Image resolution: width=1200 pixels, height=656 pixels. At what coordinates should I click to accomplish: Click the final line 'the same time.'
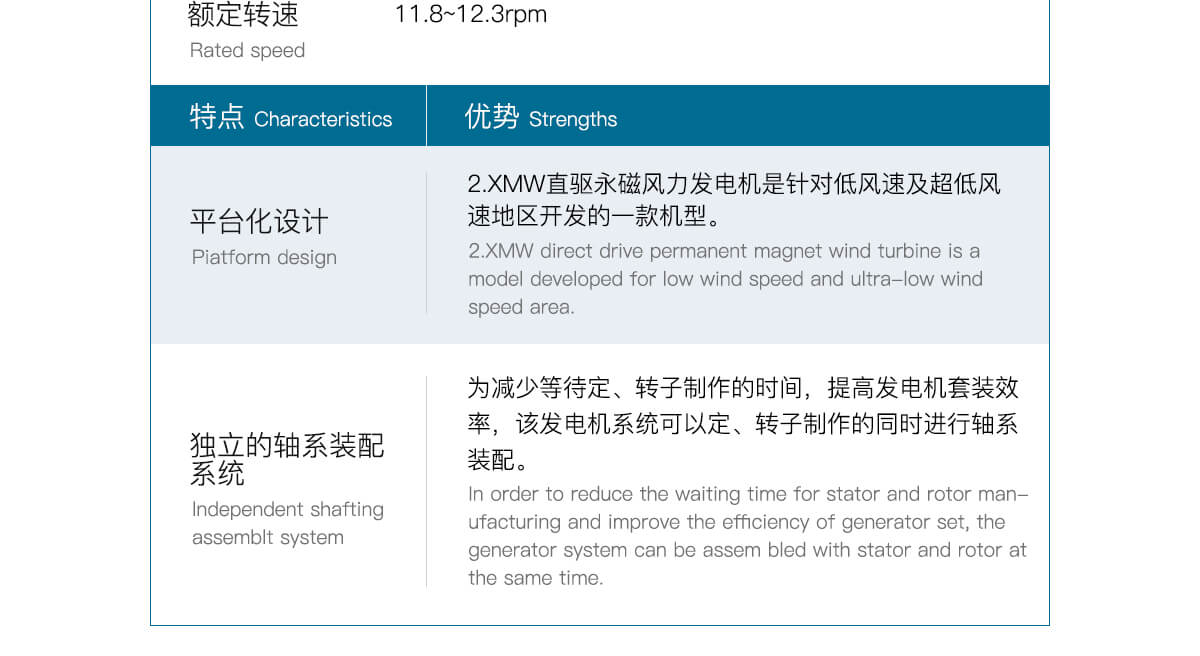535,578
